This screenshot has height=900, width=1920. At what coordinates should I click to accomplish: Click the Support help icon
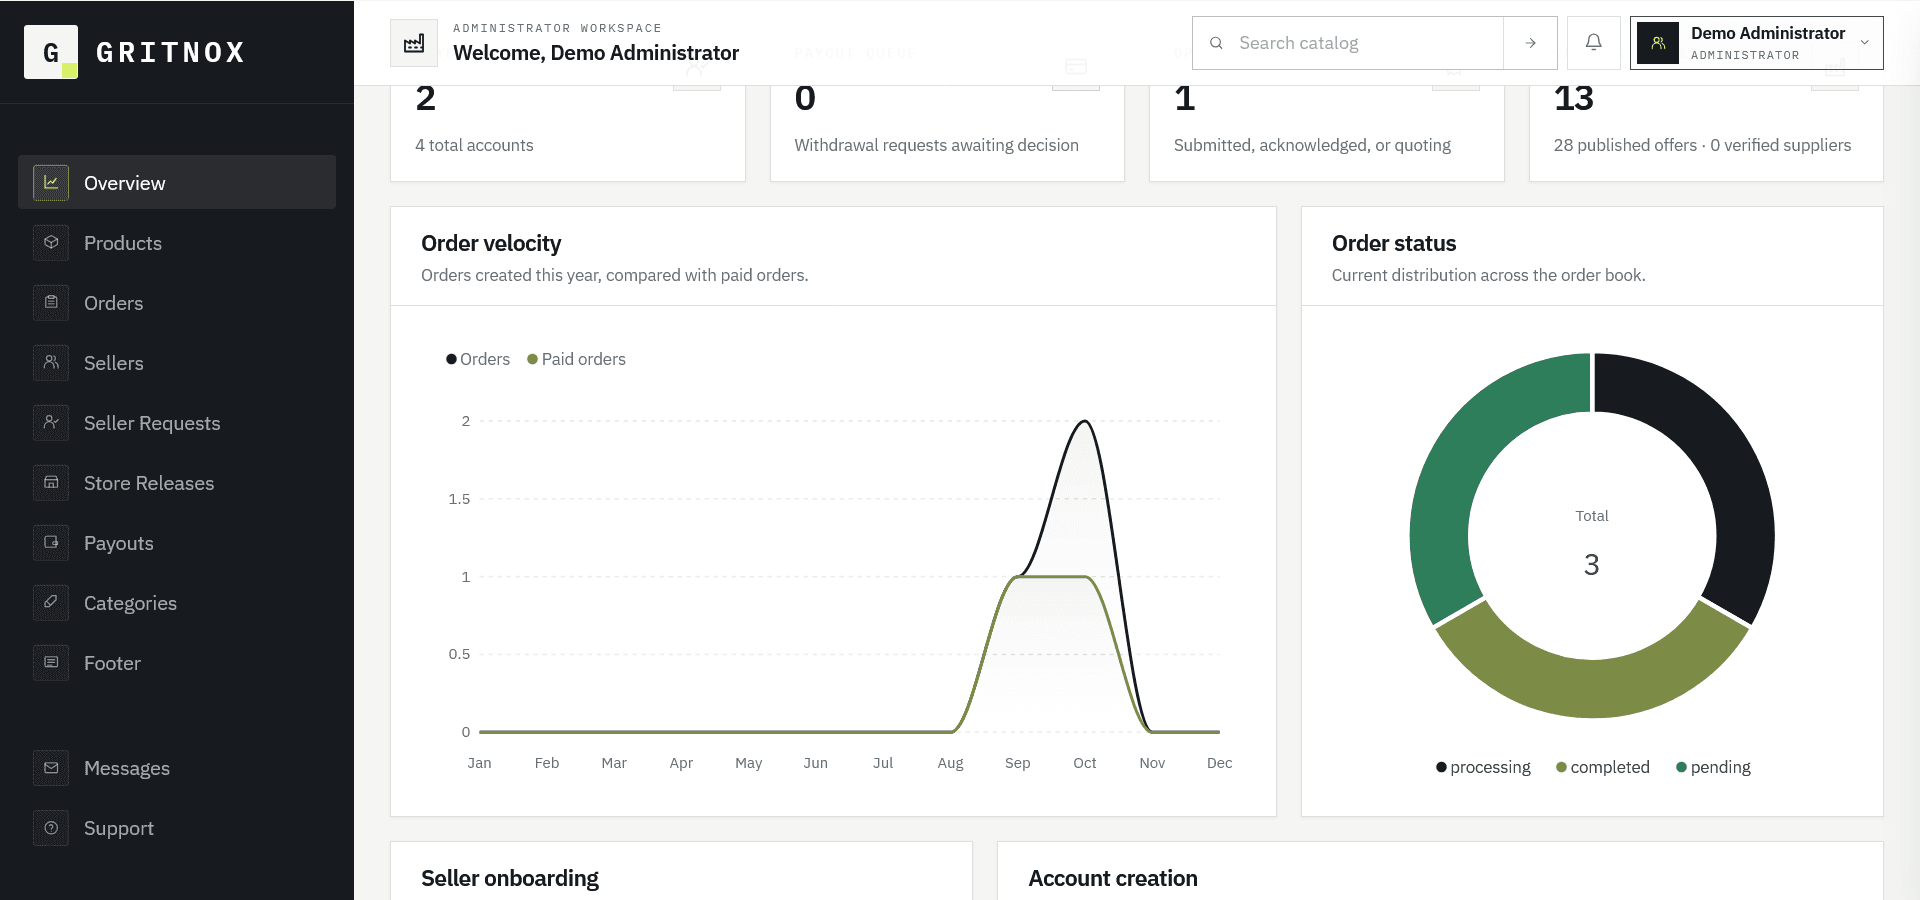tap(51, 828)
